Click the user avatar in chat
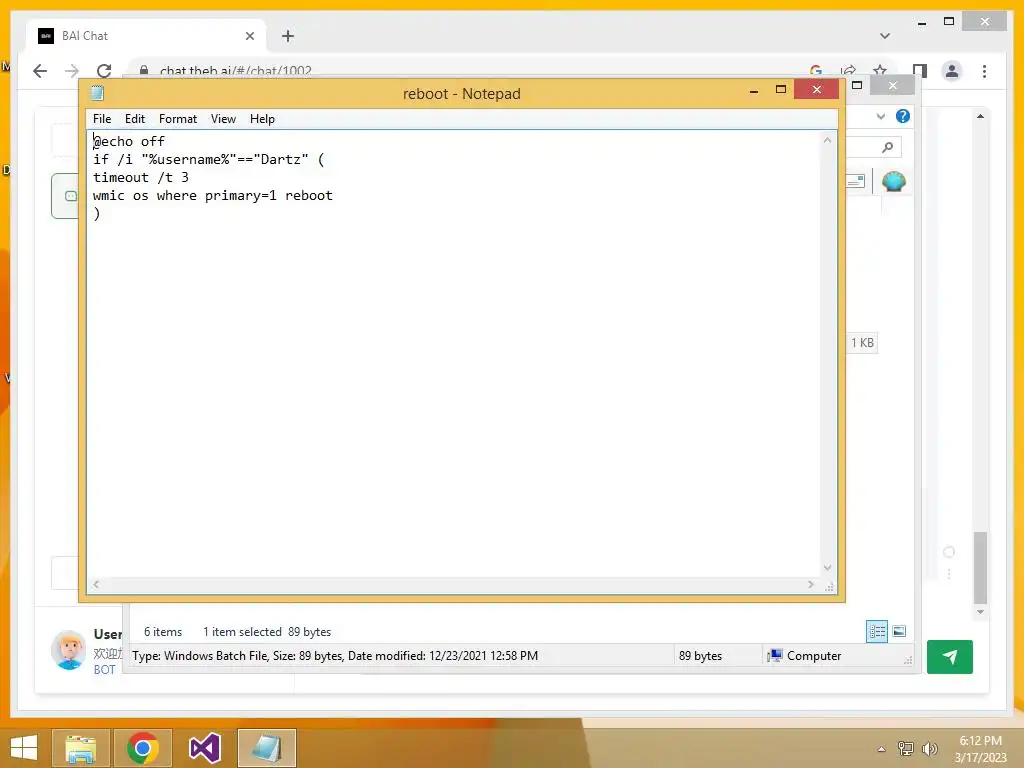Image resolution: width=1024 pixels, height=768 pixels. 69,650
